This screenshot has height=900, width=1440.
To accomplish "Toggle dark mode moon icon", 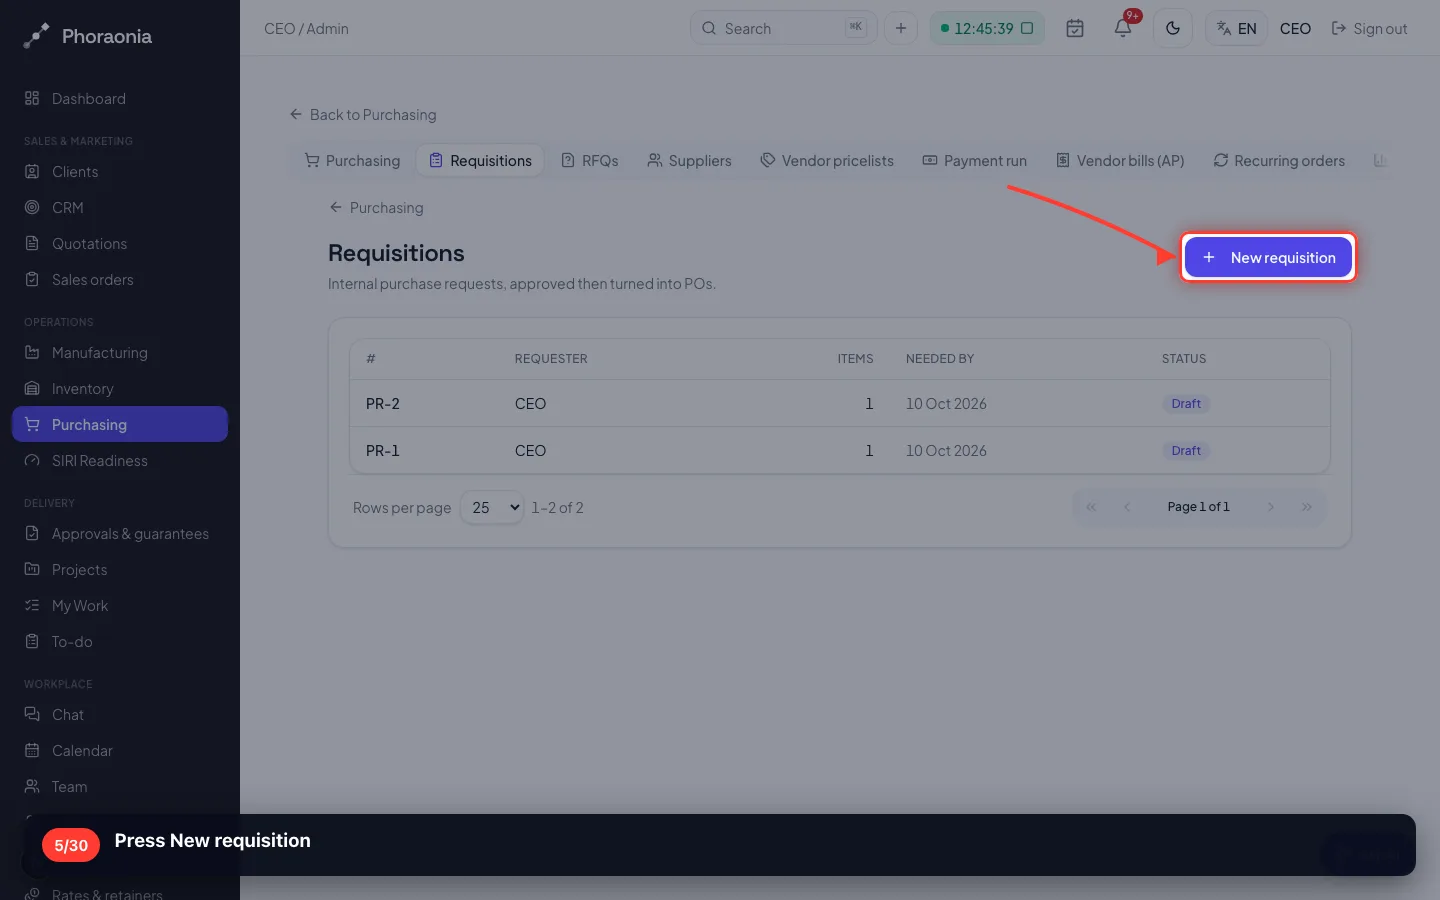I will 1173,28.
